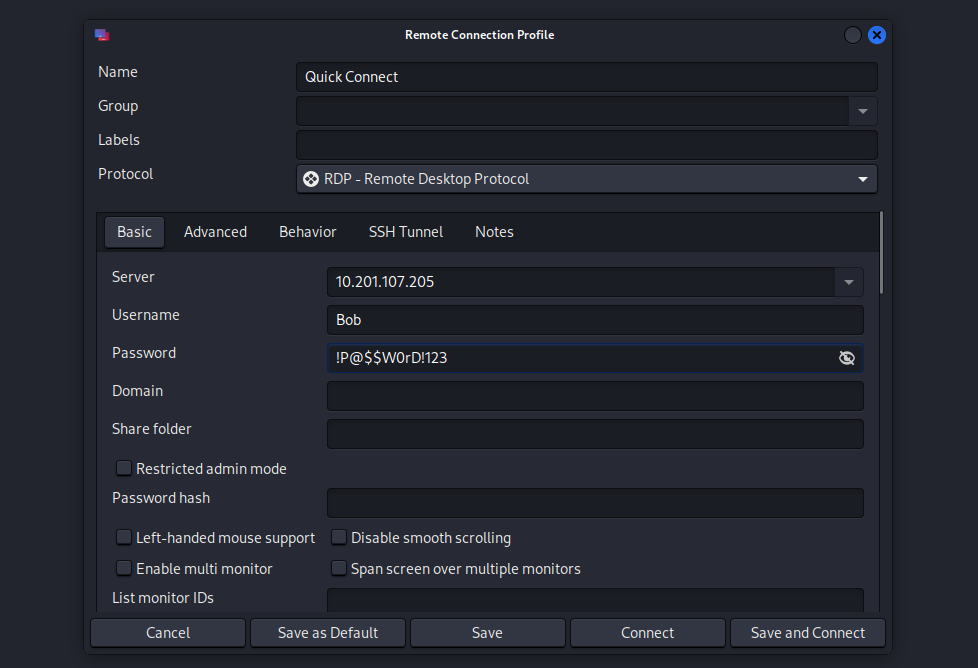Image resolution: width=978 pixels, height=668 pixels.
Task: Enable Restricted admin mode checkbox
Action: [125, 468]
